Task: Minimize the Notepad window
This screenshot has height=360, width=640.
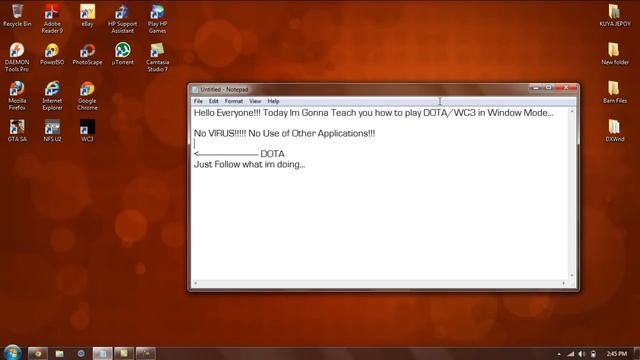Action: coord(536,88)
